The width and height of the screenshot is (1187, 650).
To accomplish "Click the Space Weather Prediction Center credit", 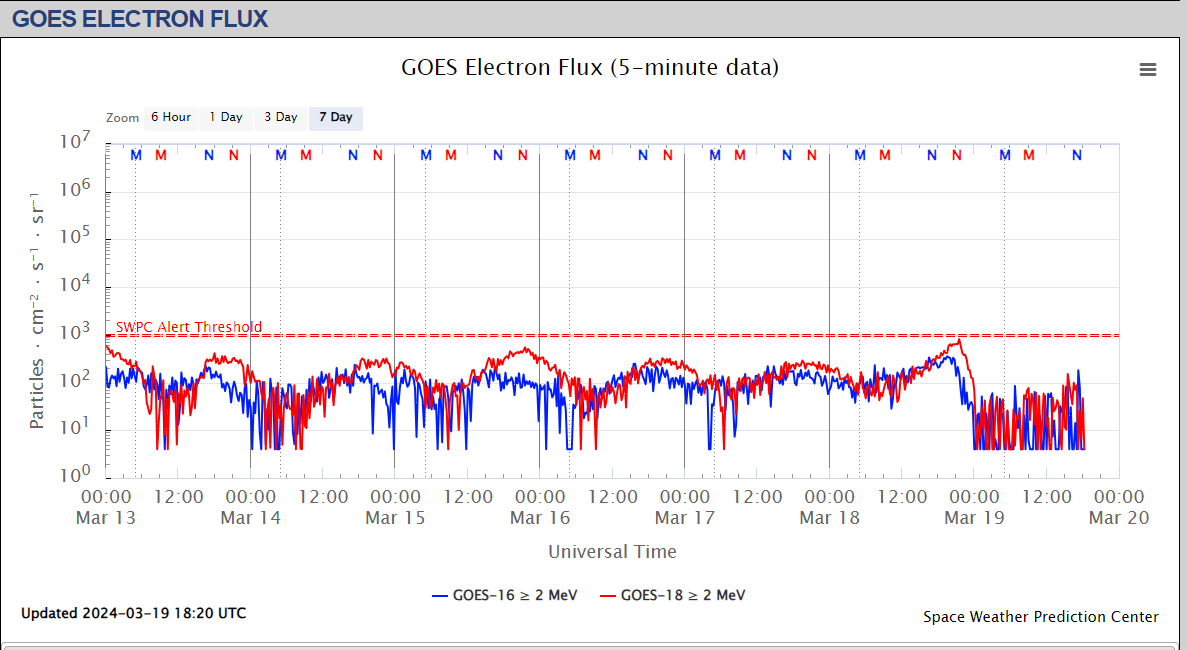I will (x=1041, y=617).
